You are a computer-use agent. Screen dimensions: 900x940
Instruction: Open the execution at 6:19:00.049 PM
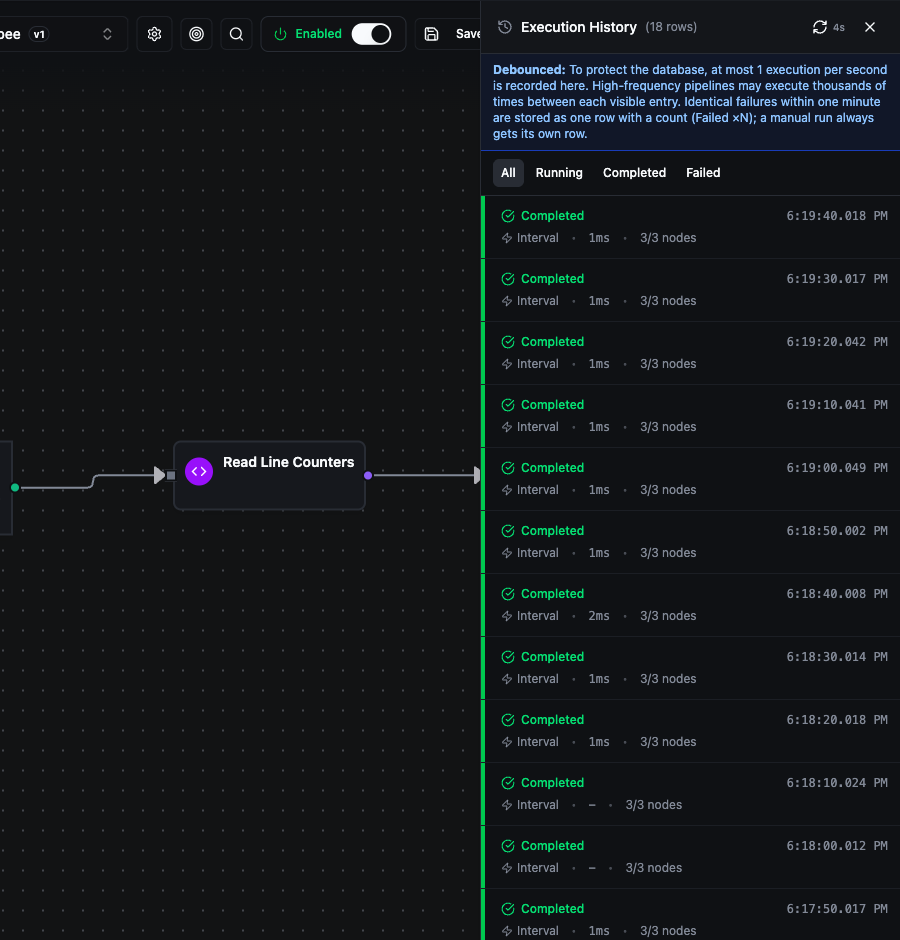[692, 478]
